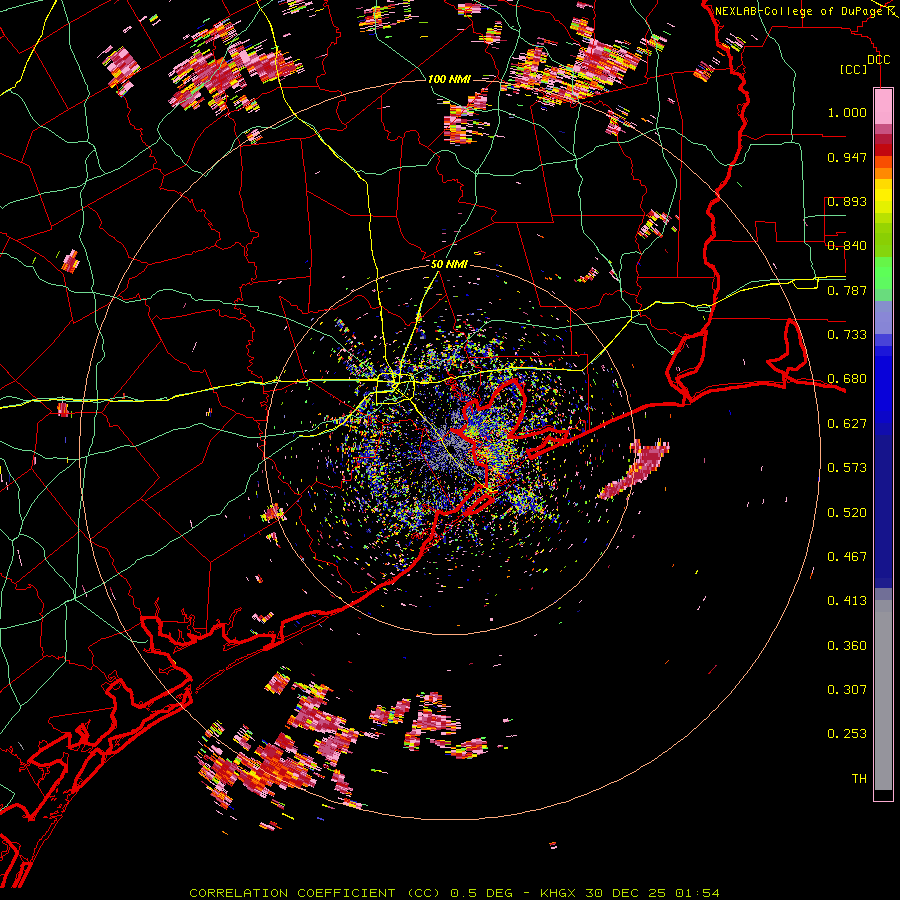
Task: Click the 0.467 value on the color scale
Action: click(847, 557)
